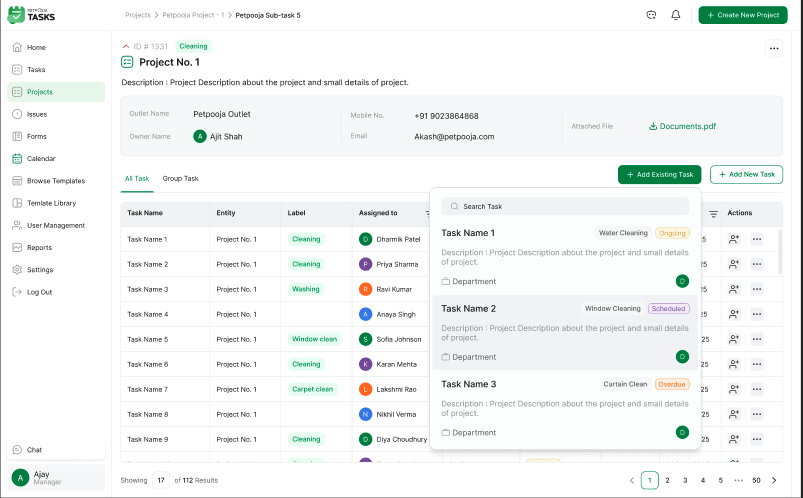Go to next page using right arrow
Viewport: 803px width, 498px height.
pos(774,480)
